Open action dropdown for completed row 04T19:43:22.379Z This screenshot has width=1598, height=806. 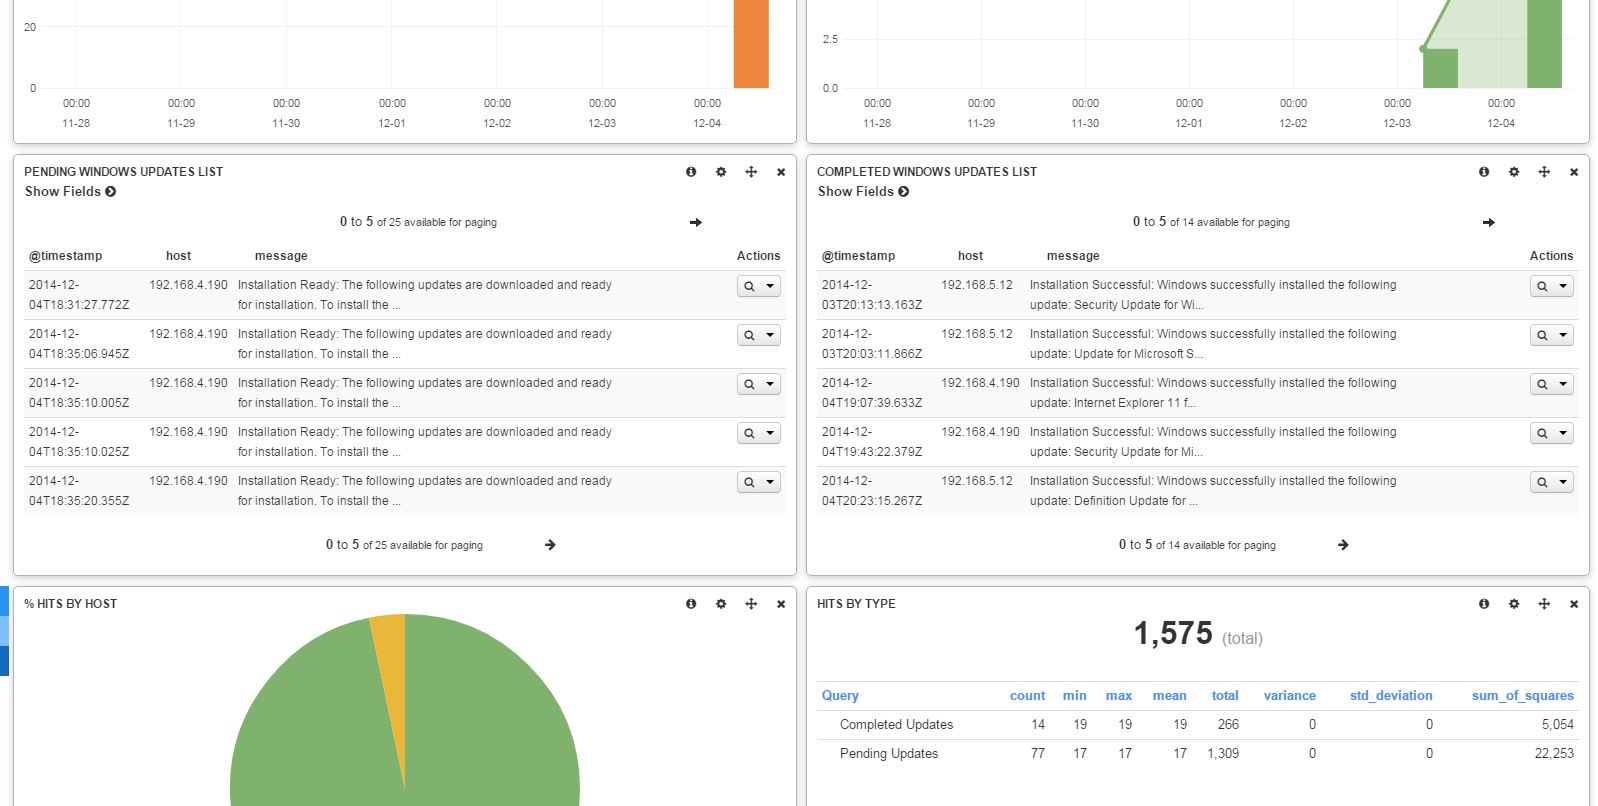[x=1564, y=433]
